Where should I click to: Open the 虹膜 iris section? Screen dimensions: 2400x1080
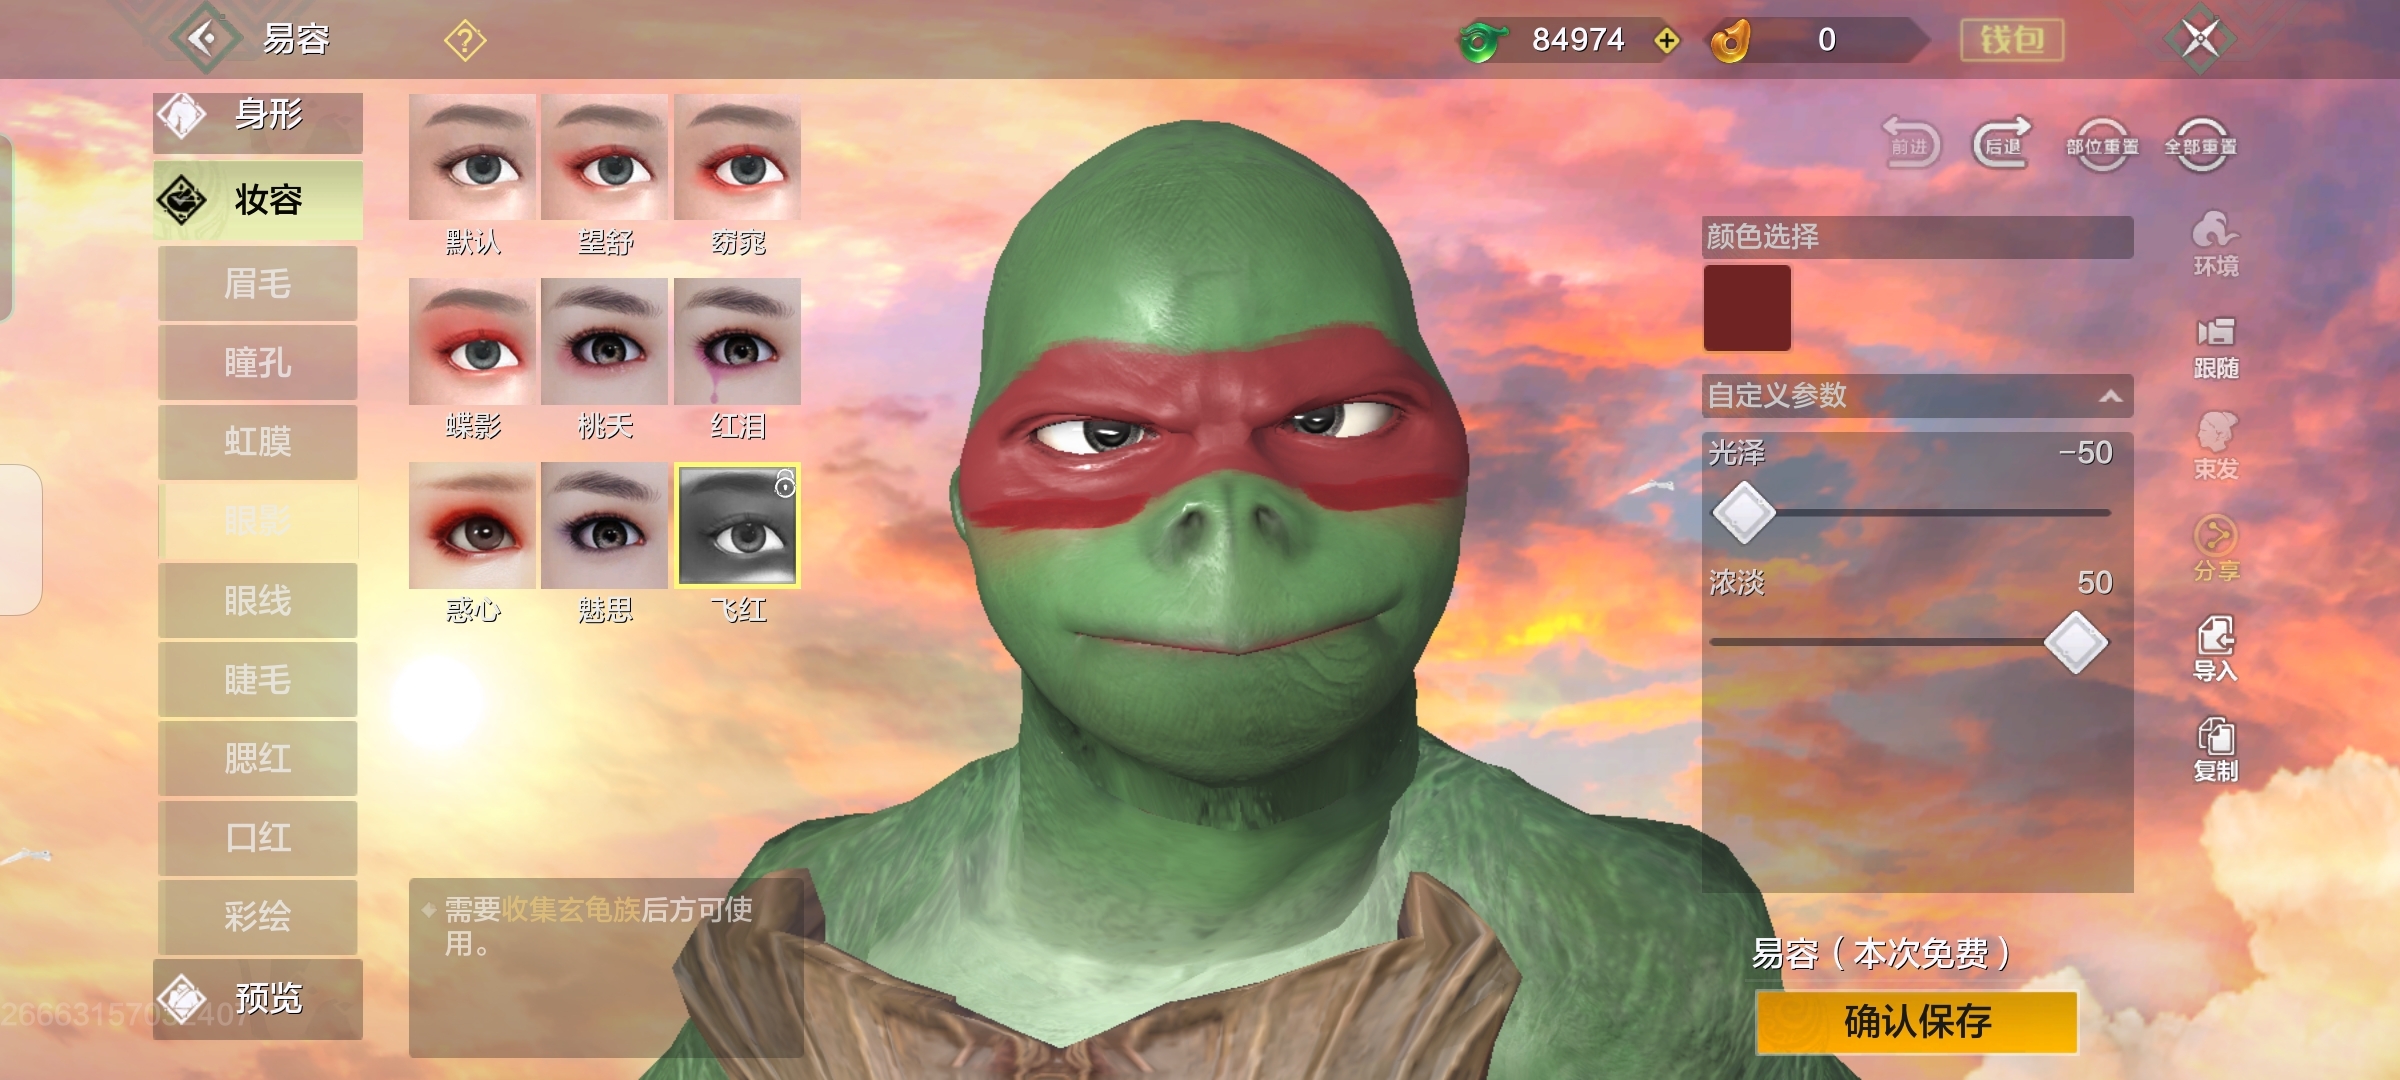[x=258, y=442]
